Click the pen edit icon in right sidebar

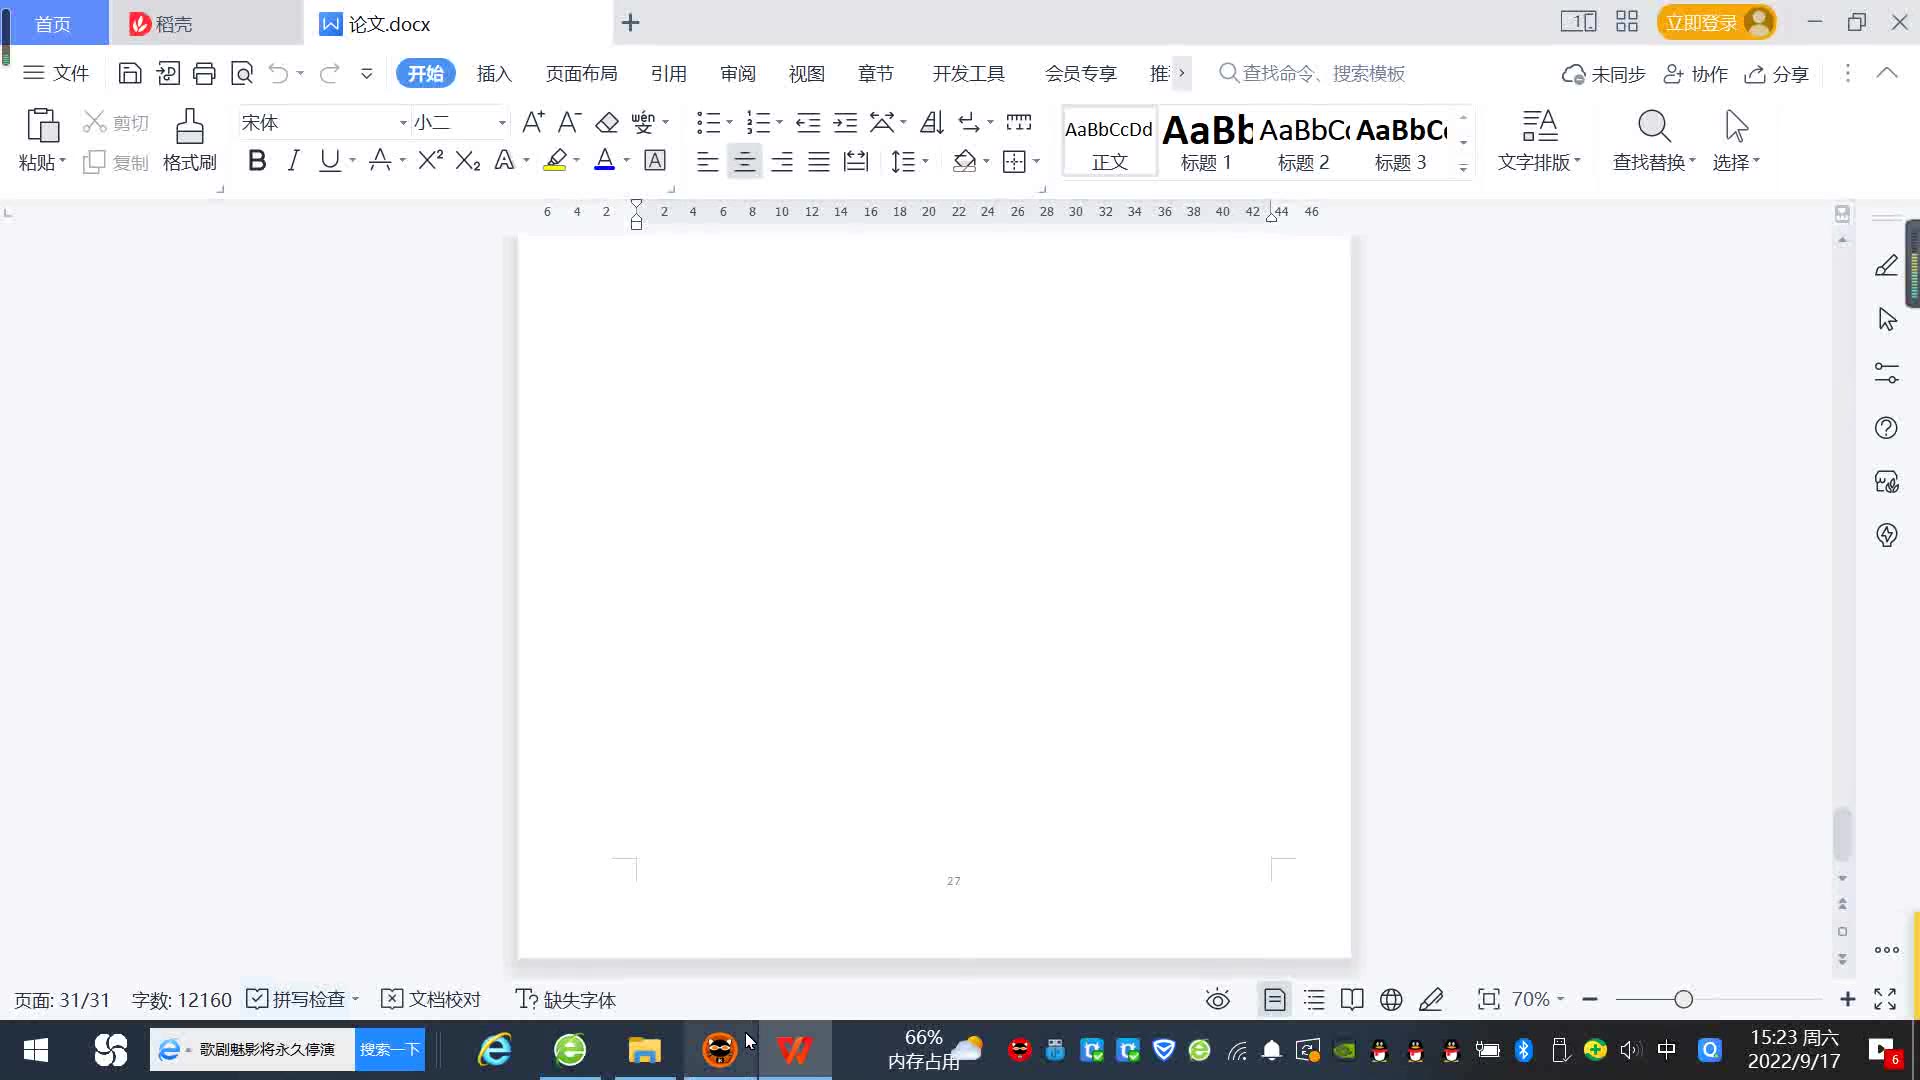coord(1886,265)
